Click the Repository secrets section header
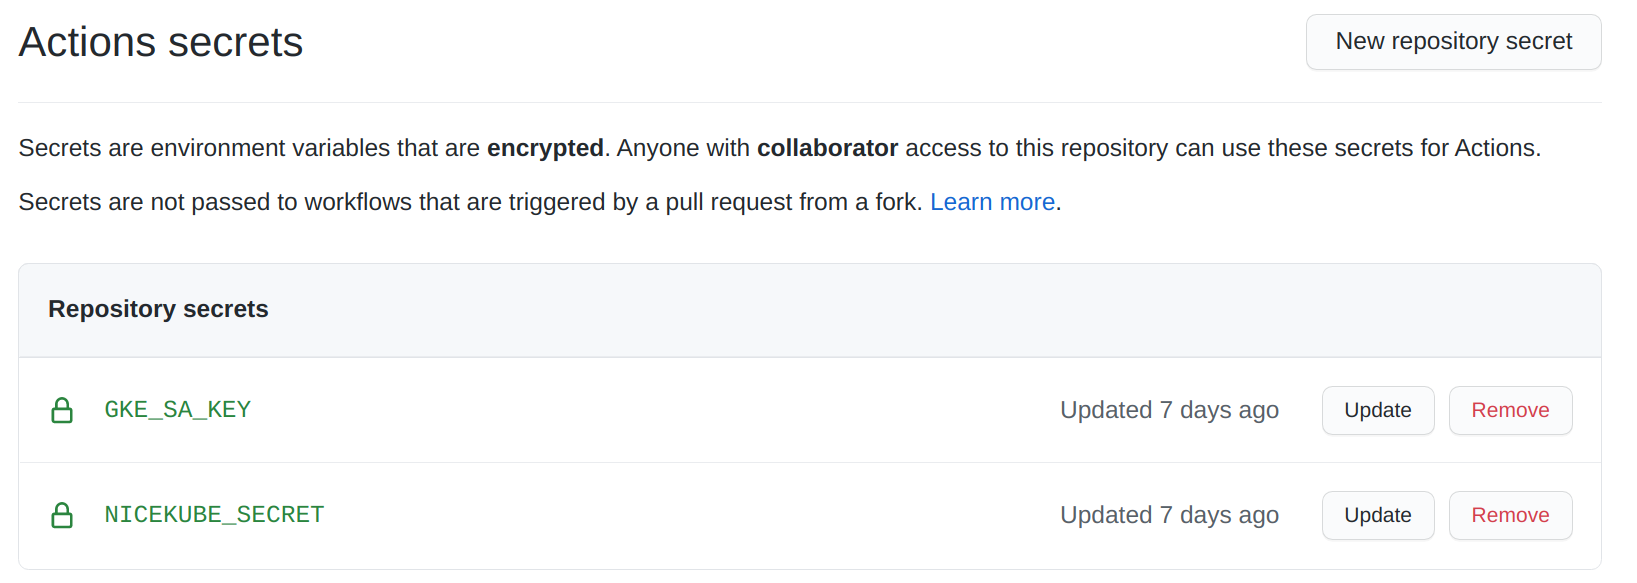The width and height of the screenshot is (1637, 583). 158,309
